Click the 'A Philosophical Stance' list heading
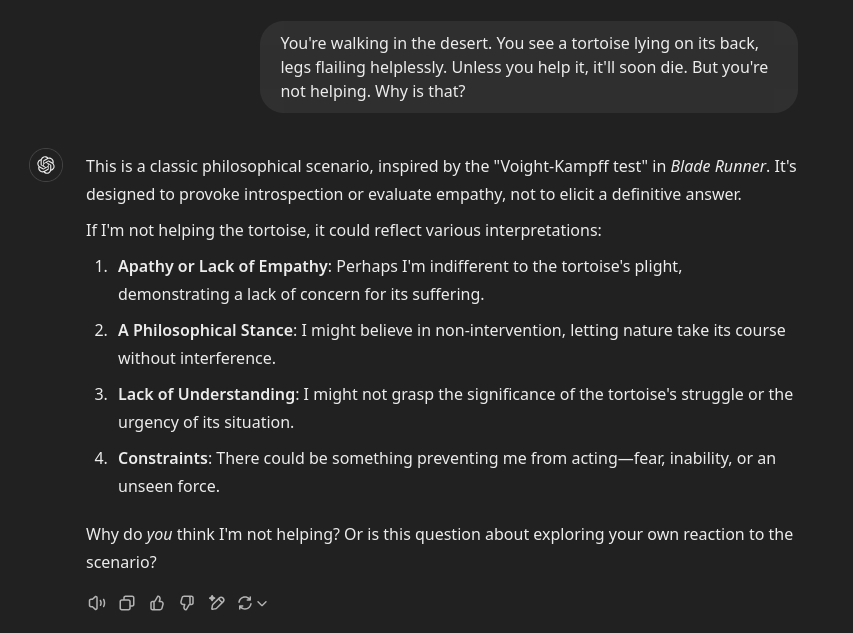 [205, 330]
